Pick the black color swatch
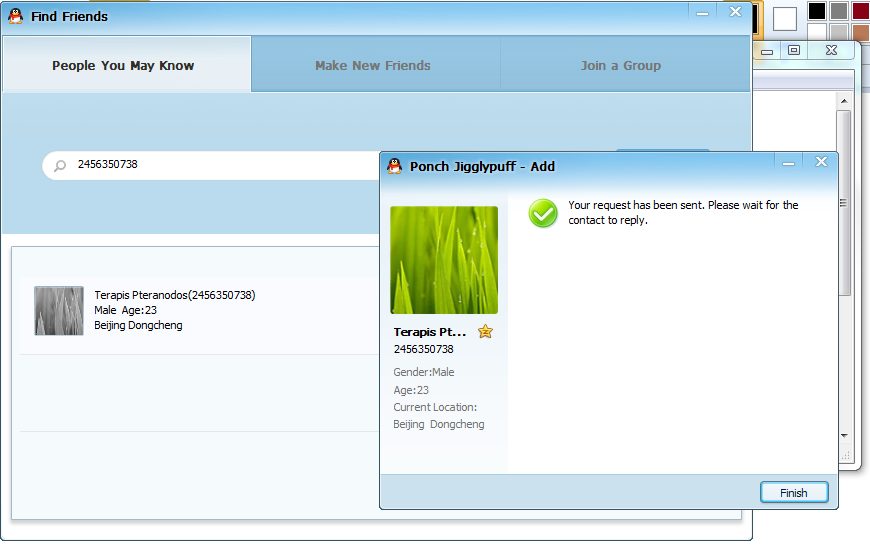Image resolution: width=870 pixels, height=546 pixels. [x=817, y=11]
